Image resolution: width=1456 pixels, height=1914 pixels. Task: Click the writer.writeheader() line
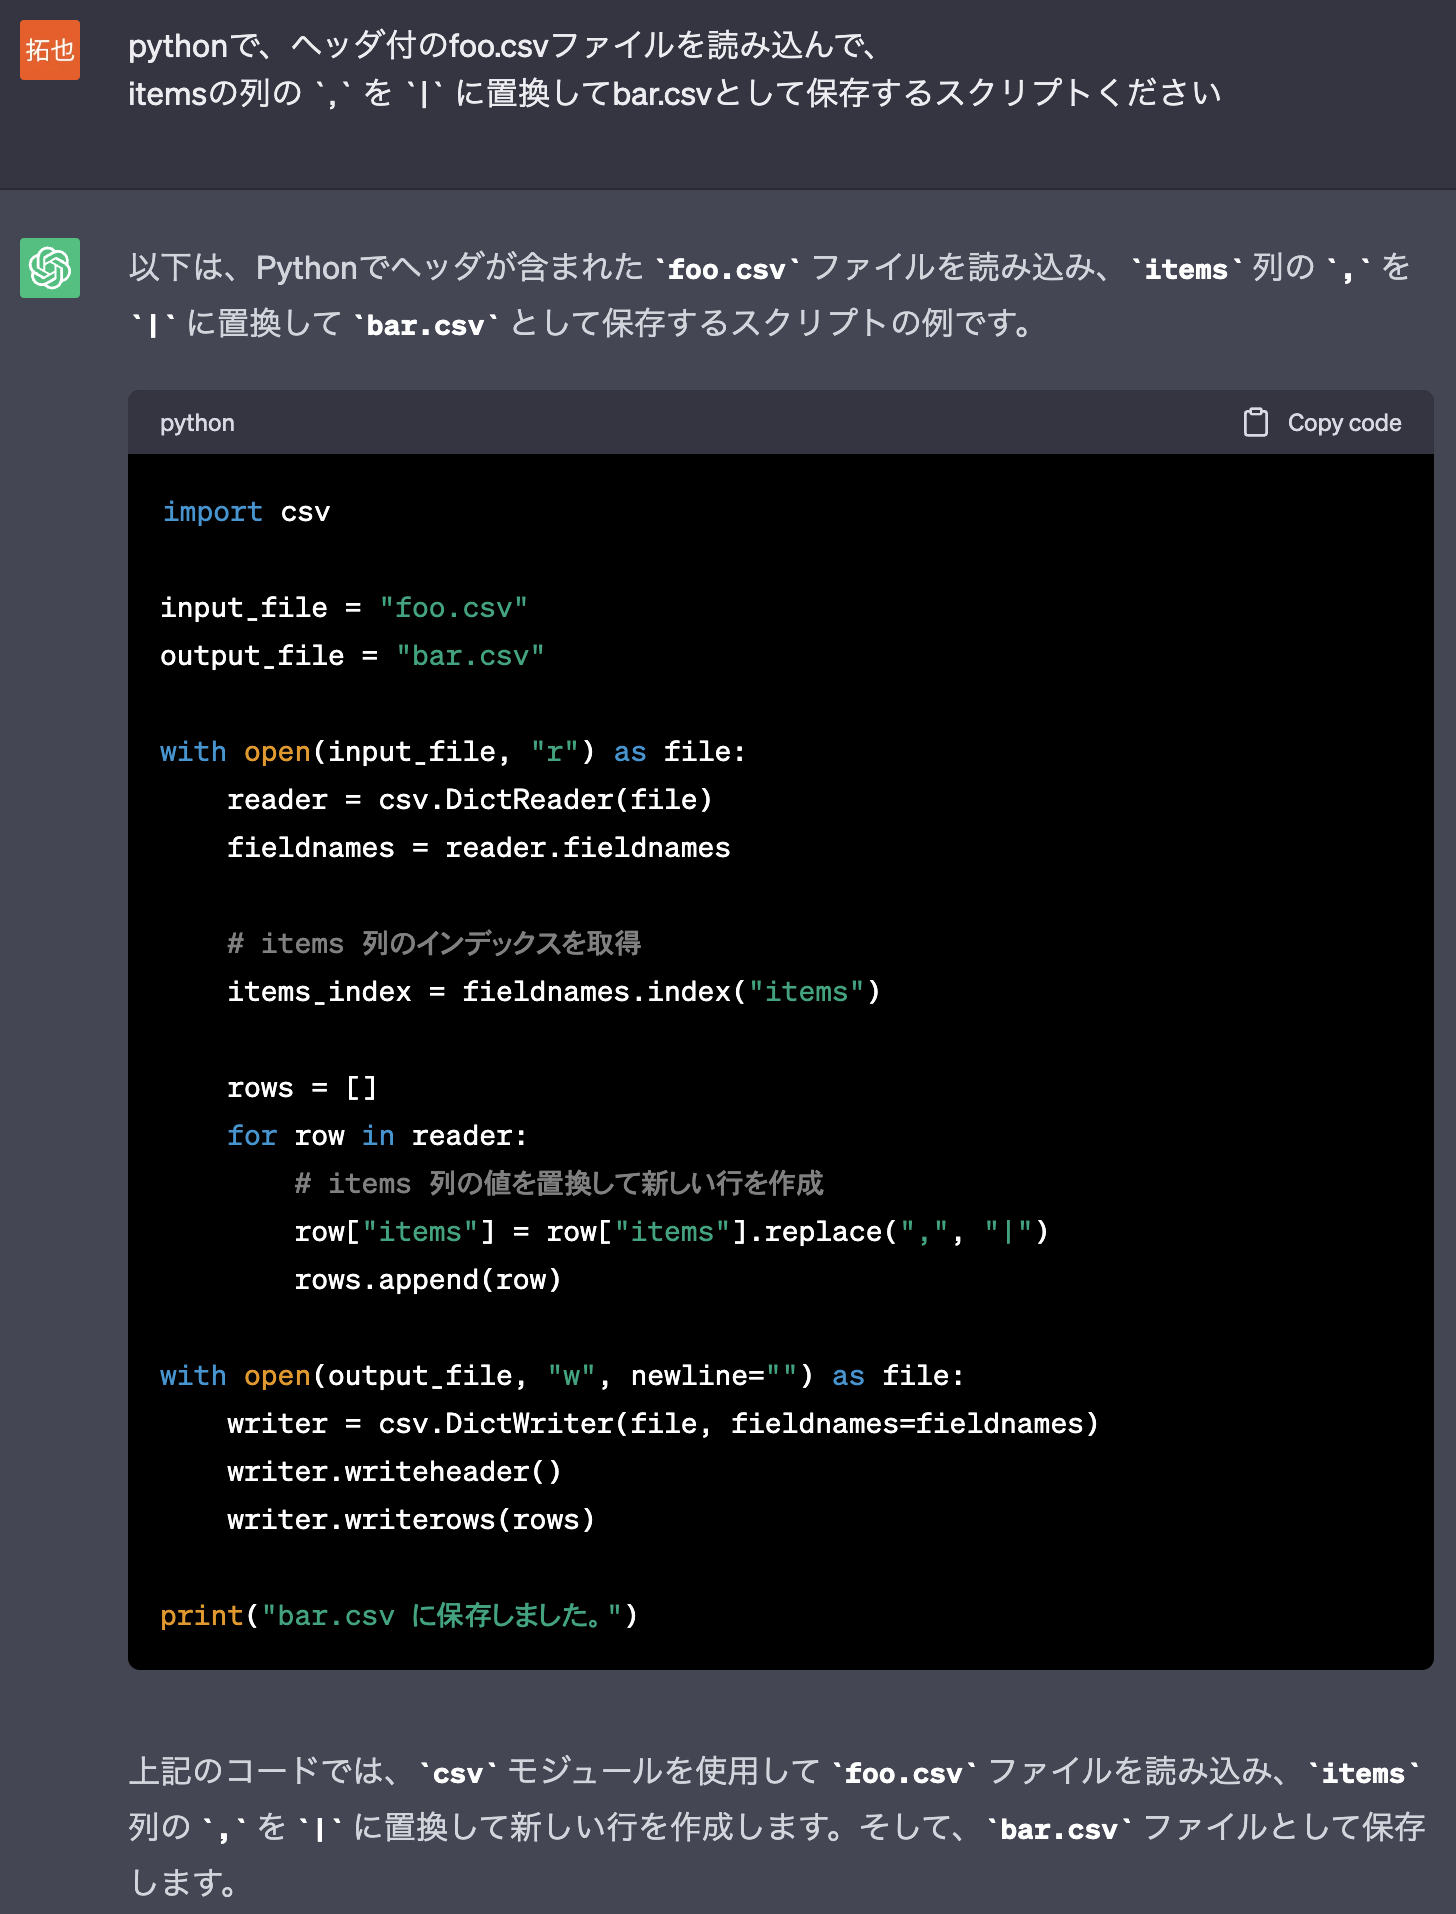394,1472
